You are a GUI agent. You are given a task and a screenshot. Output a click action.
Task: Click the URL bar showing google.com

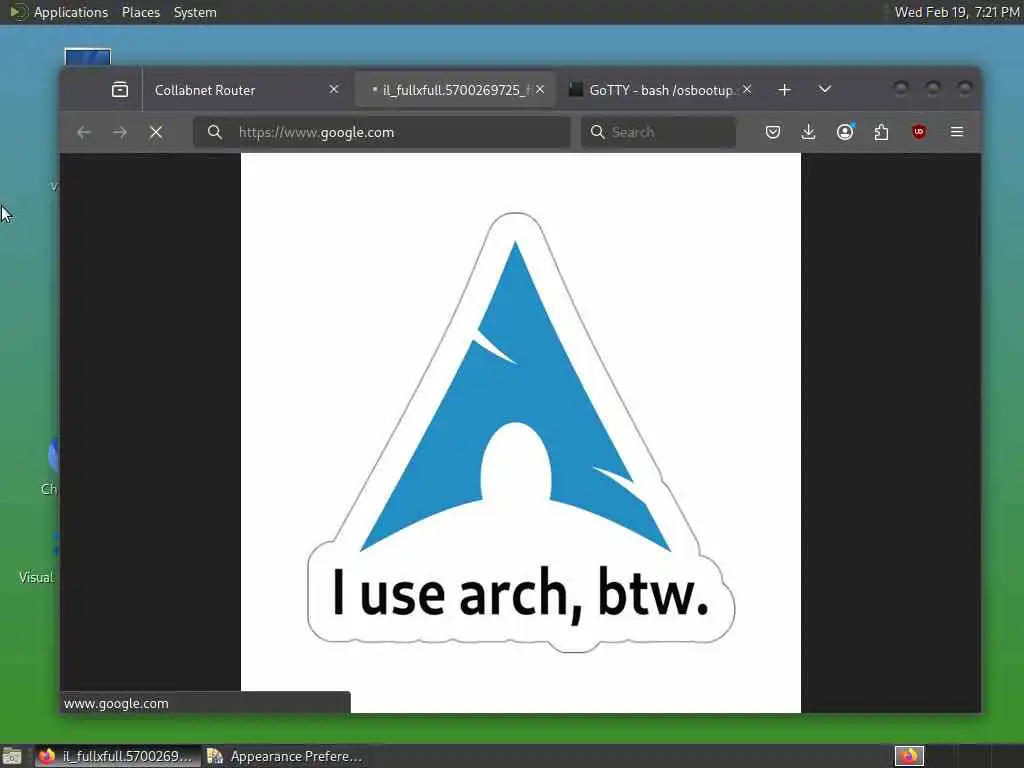click(382, 133)
